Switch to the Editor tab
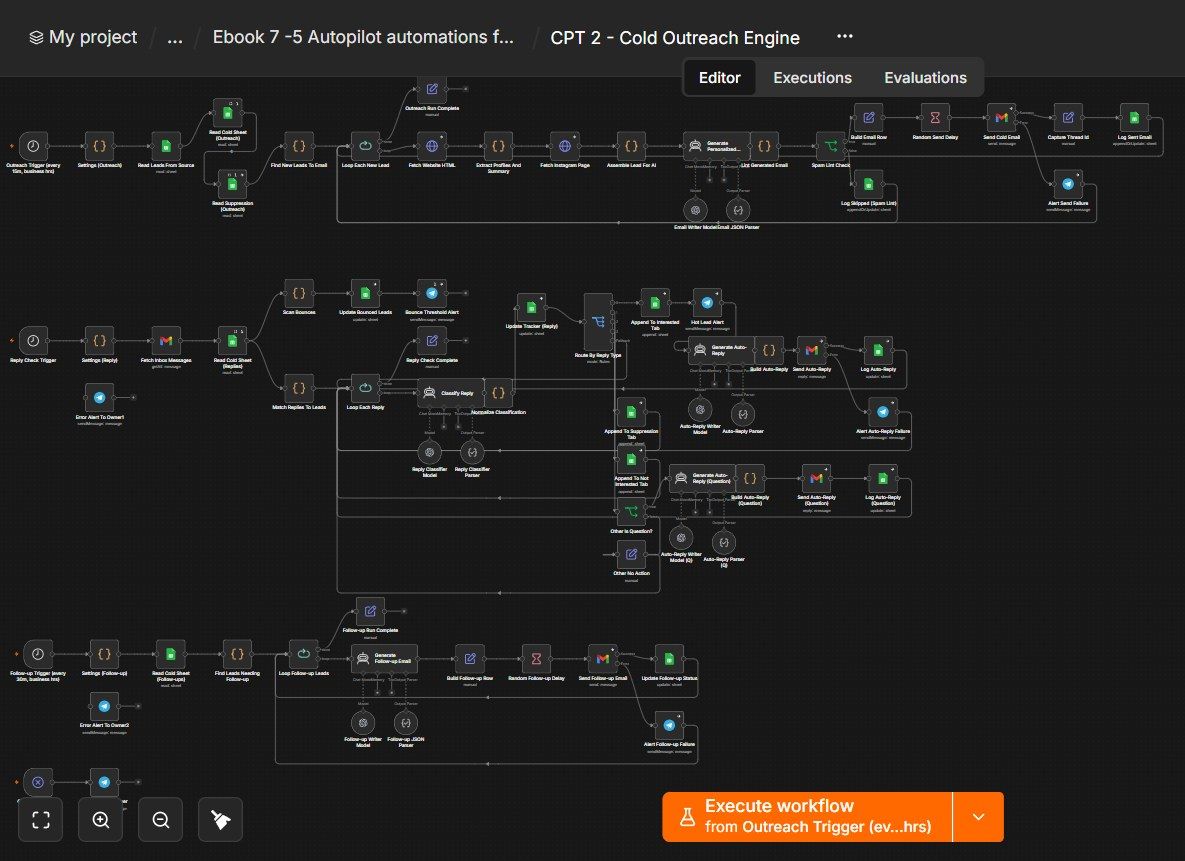Image resolution: width=1185 pixels, height=861 pixels. point(719,78)
